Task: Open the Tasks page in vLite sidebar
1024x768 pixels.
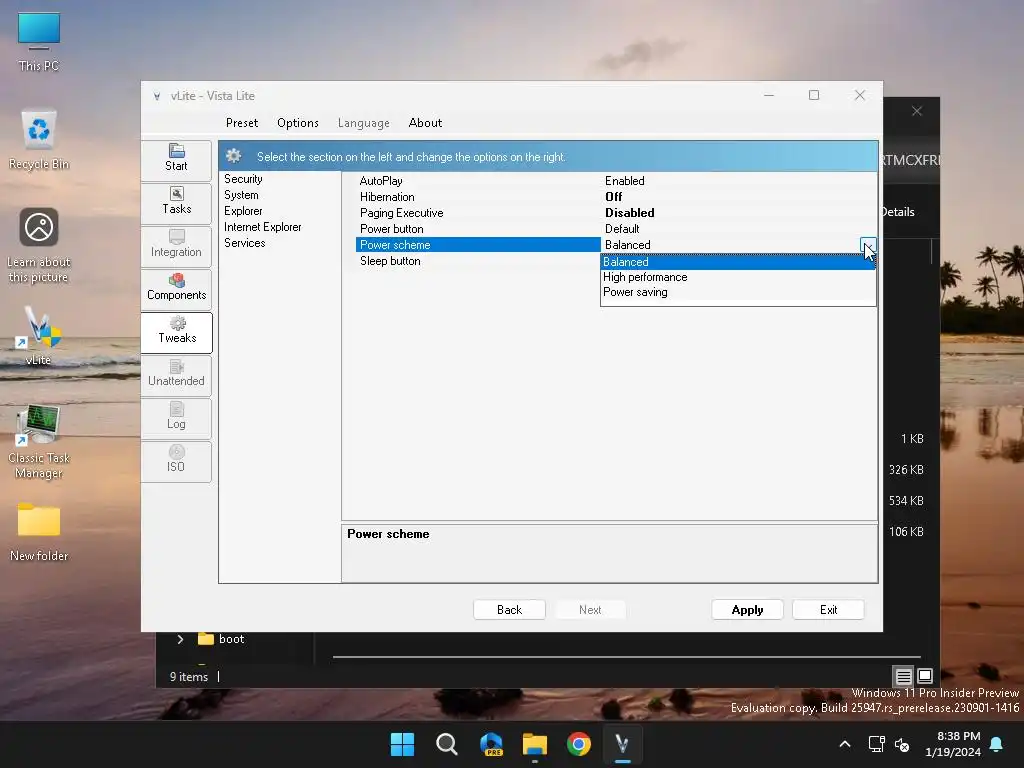Action: click(x=176, y=202)
